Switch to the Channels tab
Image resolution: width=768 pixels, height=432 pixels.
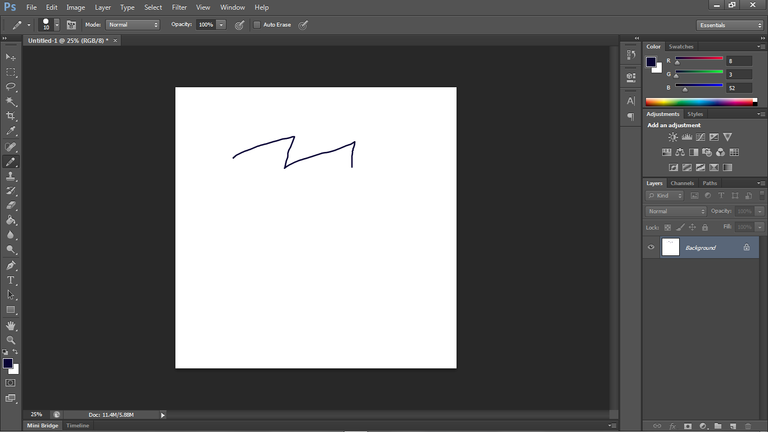click(682, 183)
